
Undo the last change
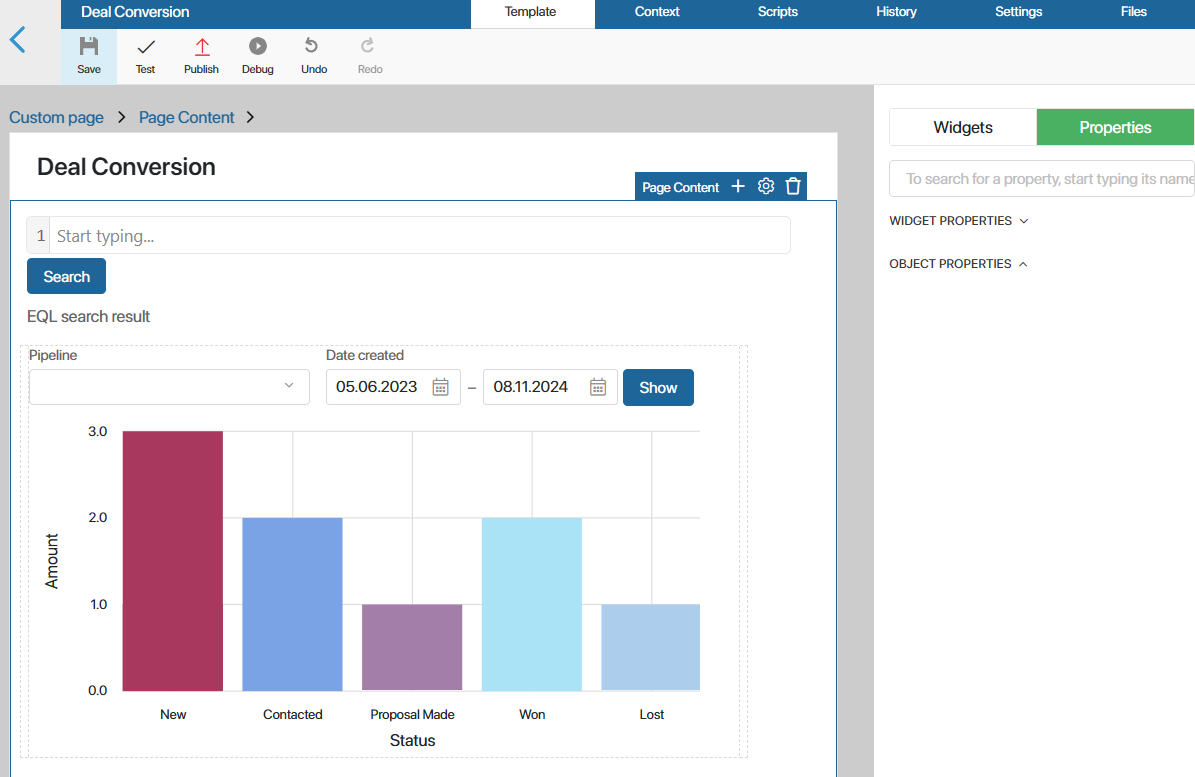313,56
